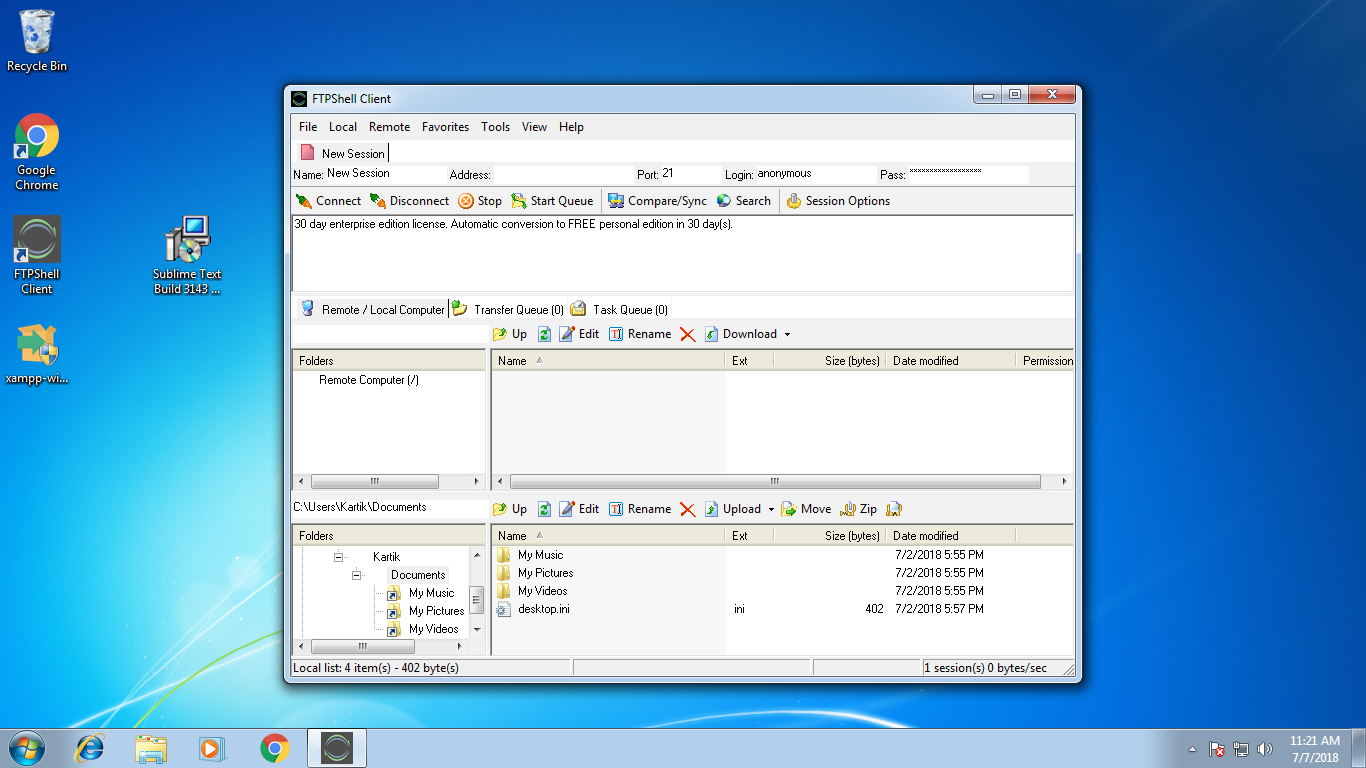Screen dimensions: 1366x768
Task: Open the Download dropdown arrow
Action: pos(787,334)
